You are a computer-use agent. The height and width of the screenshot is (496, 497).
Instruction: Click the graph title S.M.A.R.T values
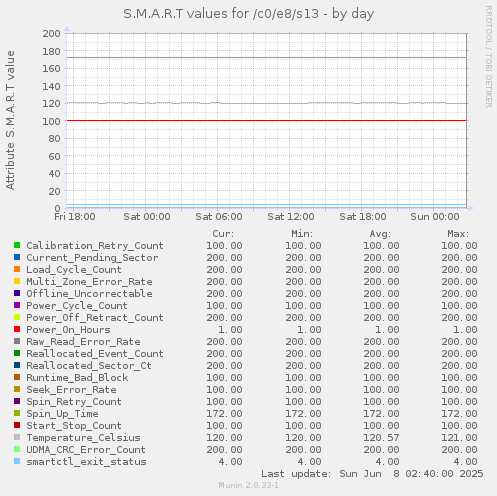[249, 14]
